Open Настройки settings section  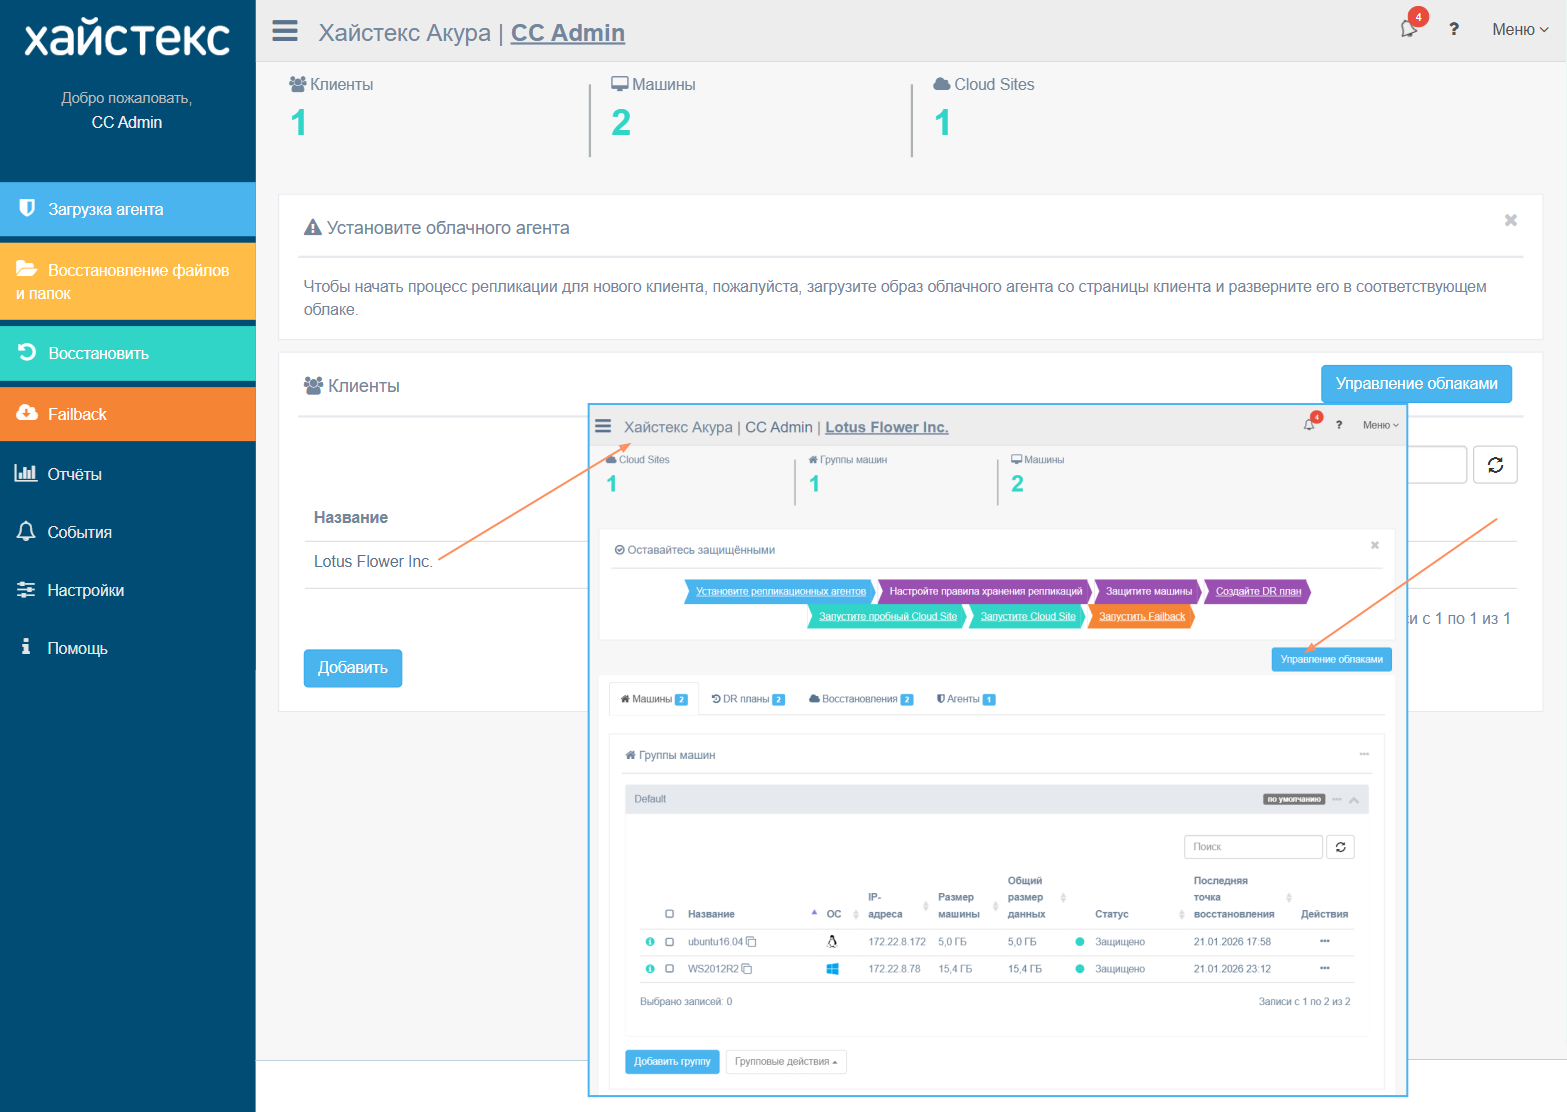coord(128,590)
